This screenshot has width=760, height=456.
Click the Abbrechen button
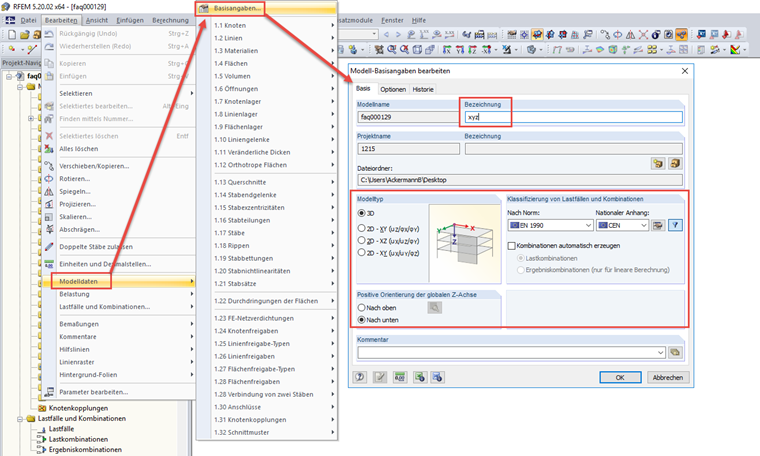(668, 377)
